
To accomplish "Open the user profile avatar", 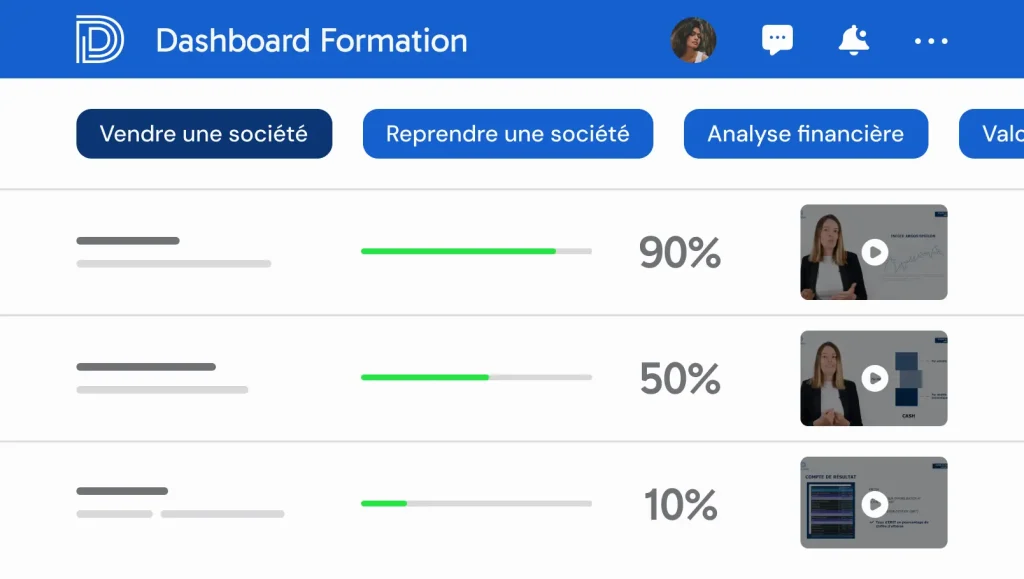I will pos(693,40).
